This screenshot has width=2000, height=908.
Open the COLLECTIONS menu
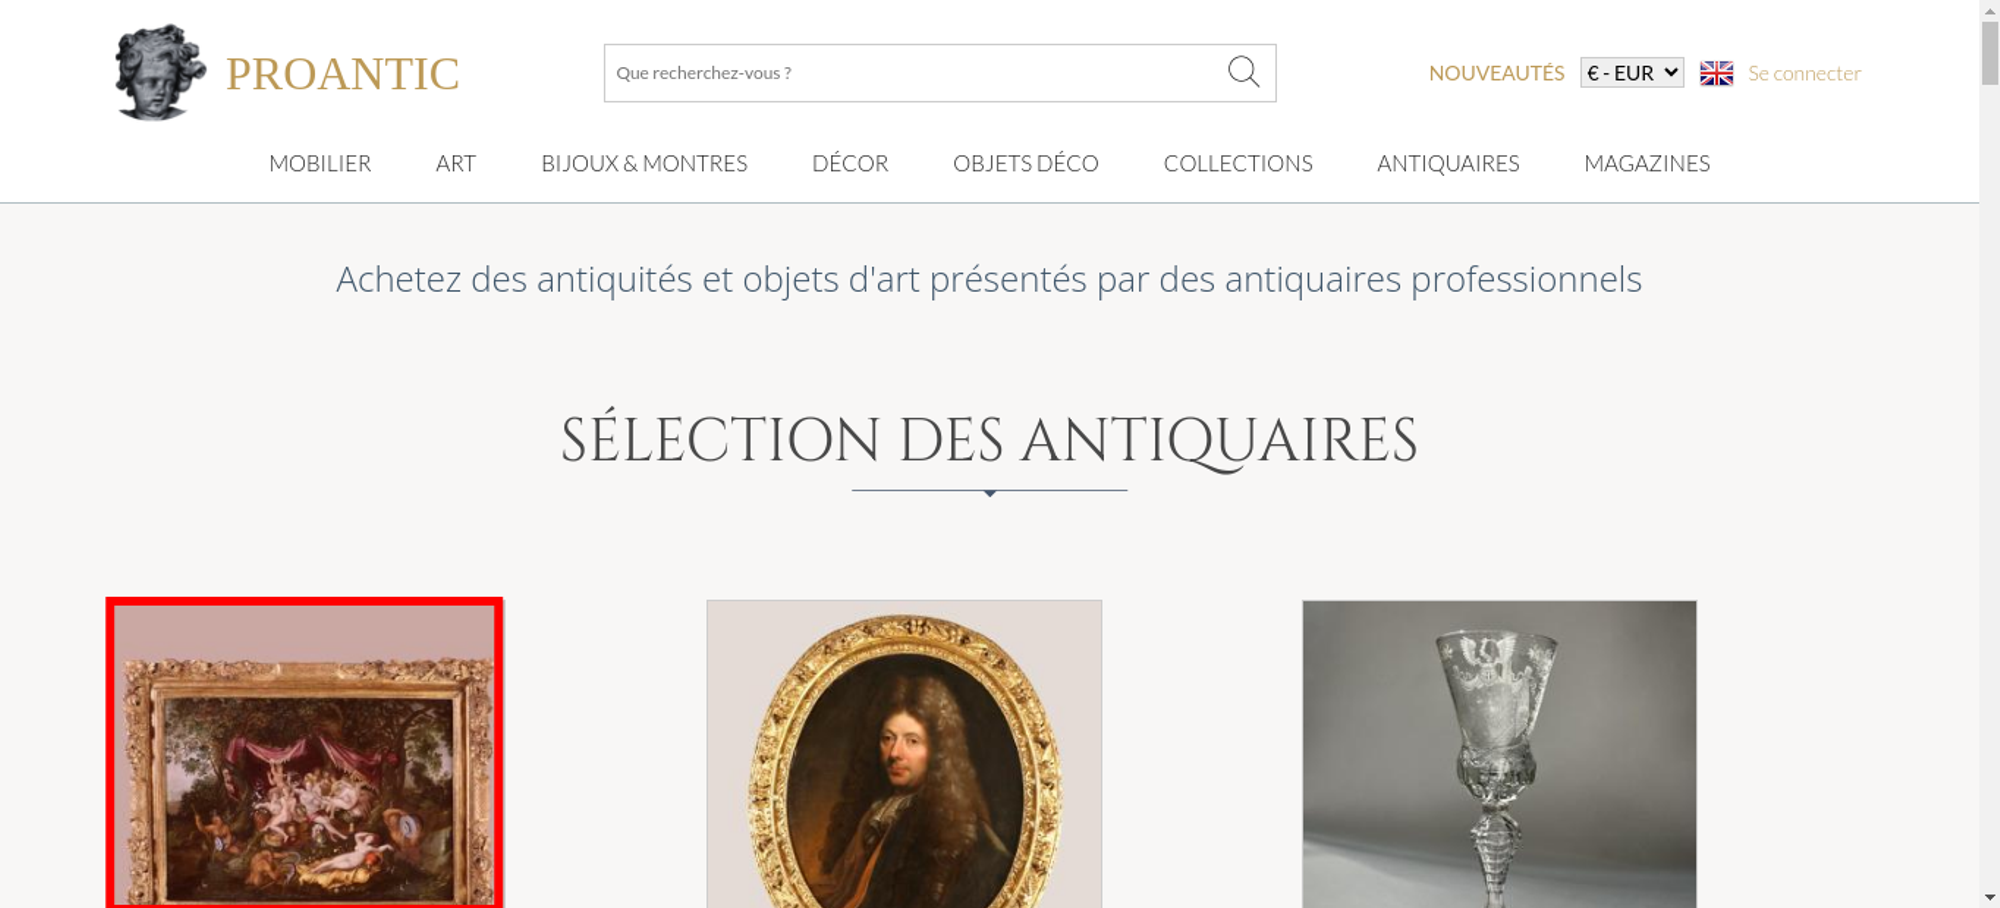tap(1238, 163)
